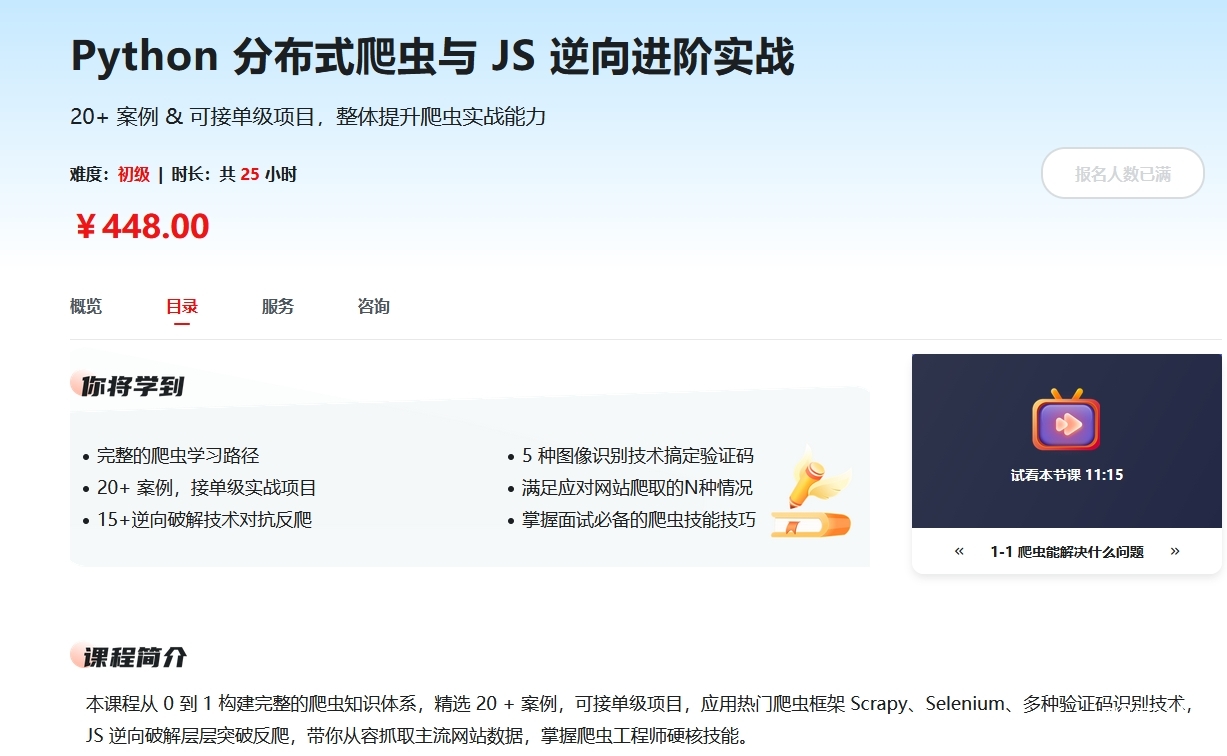The height and width of the screenshot is (756, 1227).
Task: Open the 服务 tab
Action: click(x=278, y=306)
